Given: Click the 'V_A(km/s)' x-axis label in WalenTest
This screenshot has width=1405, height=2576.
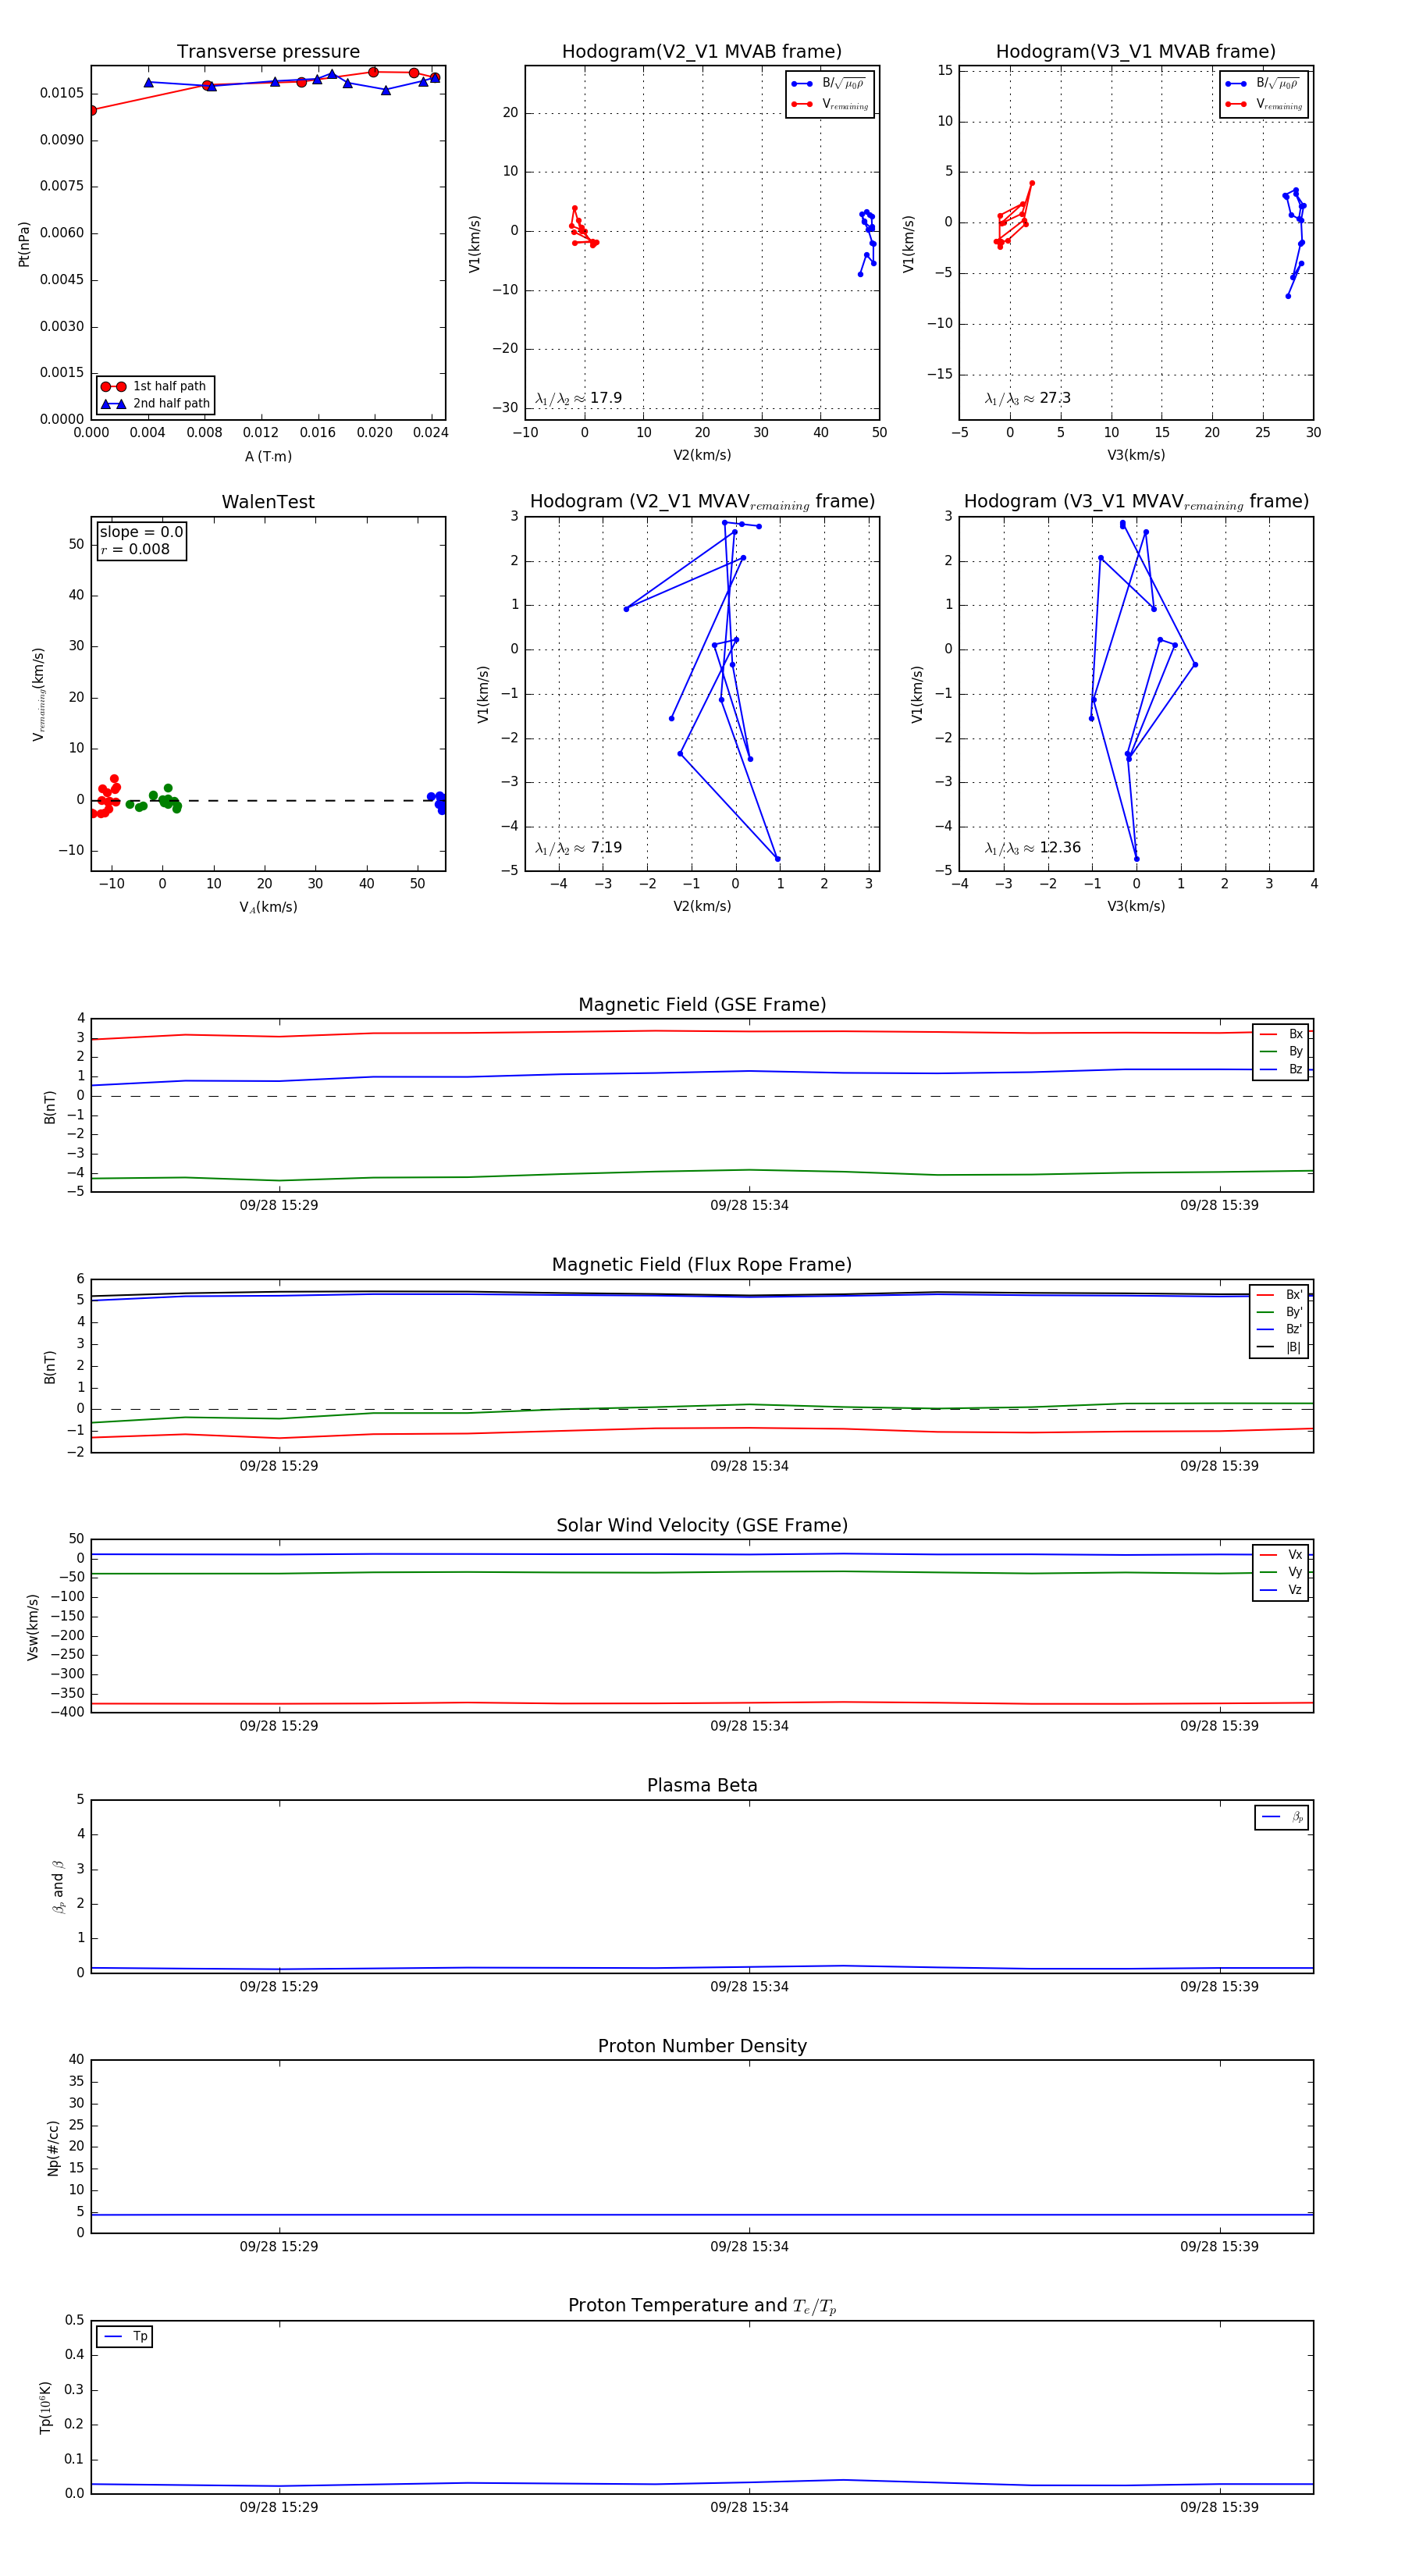Looking at the screenshot, I should coord(268,907).
